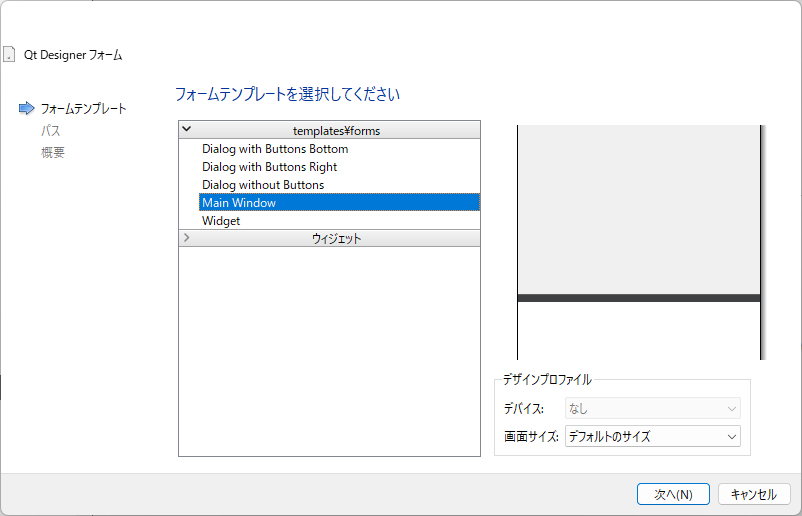Click the Qt Designer form document icon

click(x=9, y=54)
